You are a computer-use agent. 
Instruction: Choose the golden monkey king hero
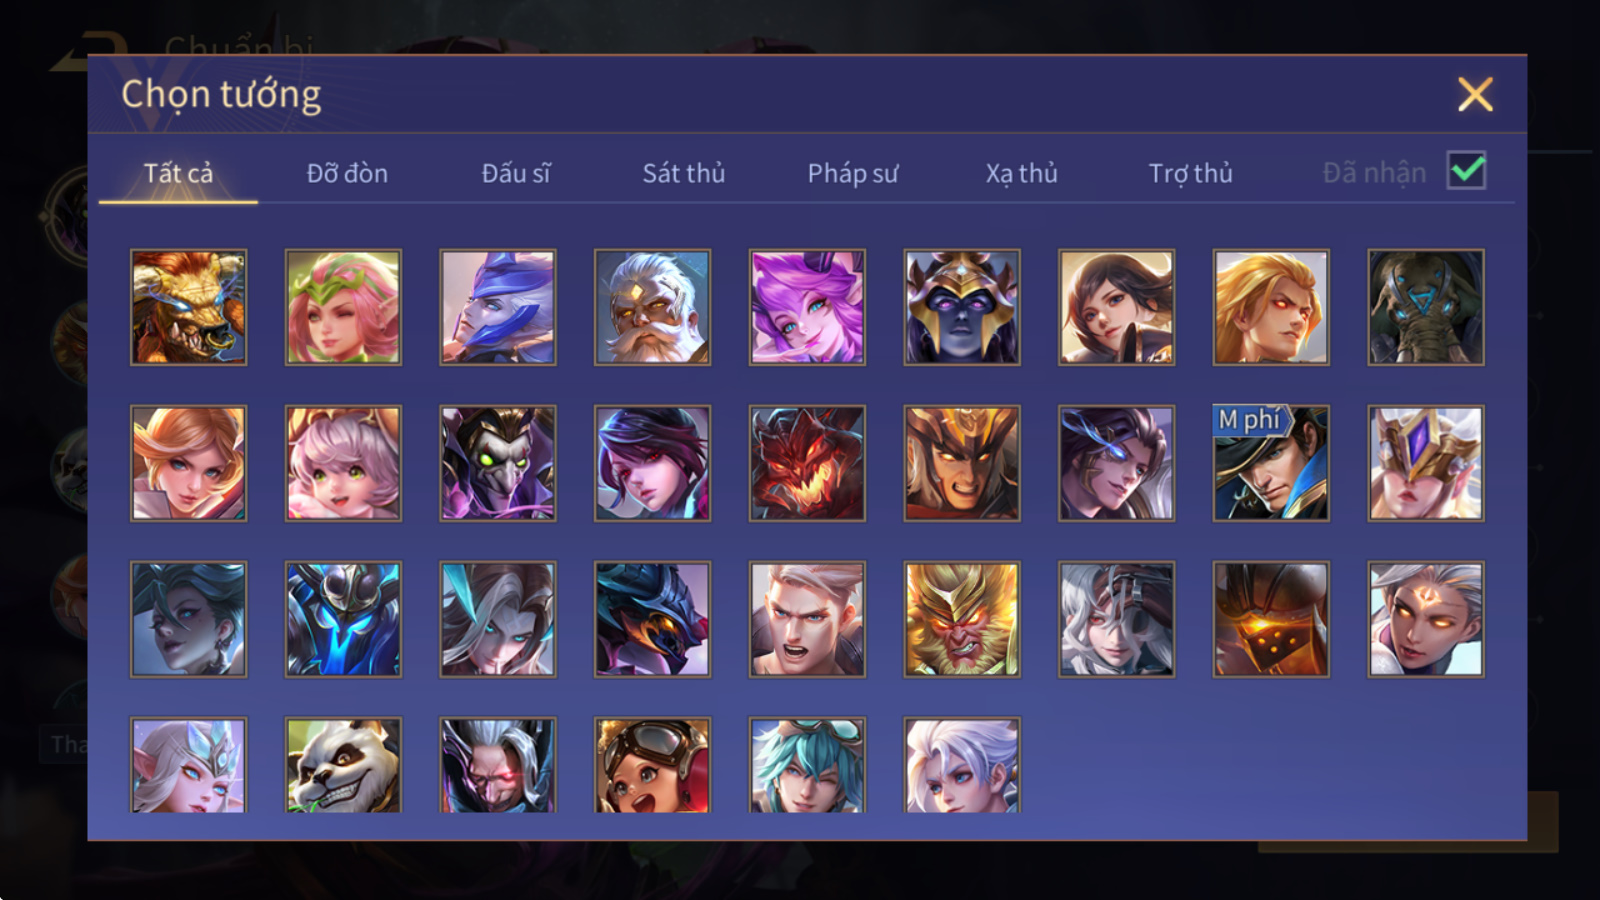962,619
